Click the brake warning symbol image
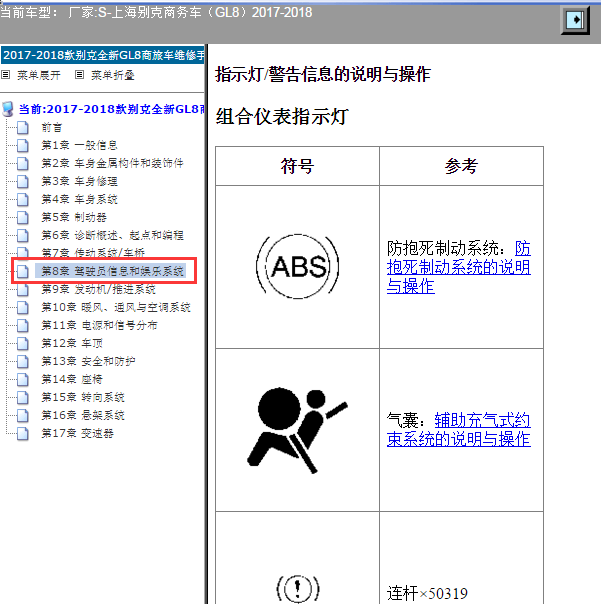The image size is (601, 604). 297,589
